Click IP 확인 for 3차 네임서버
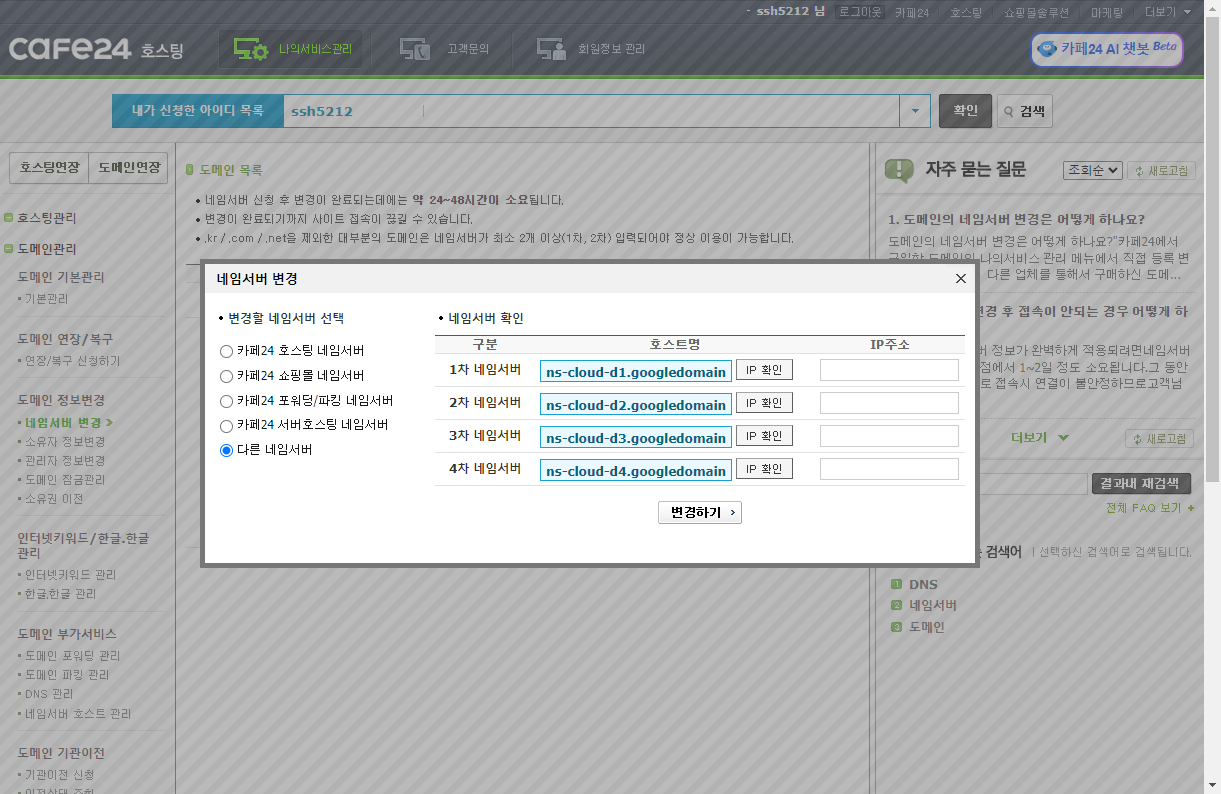1221x794 pixels. tap(764, 436)
